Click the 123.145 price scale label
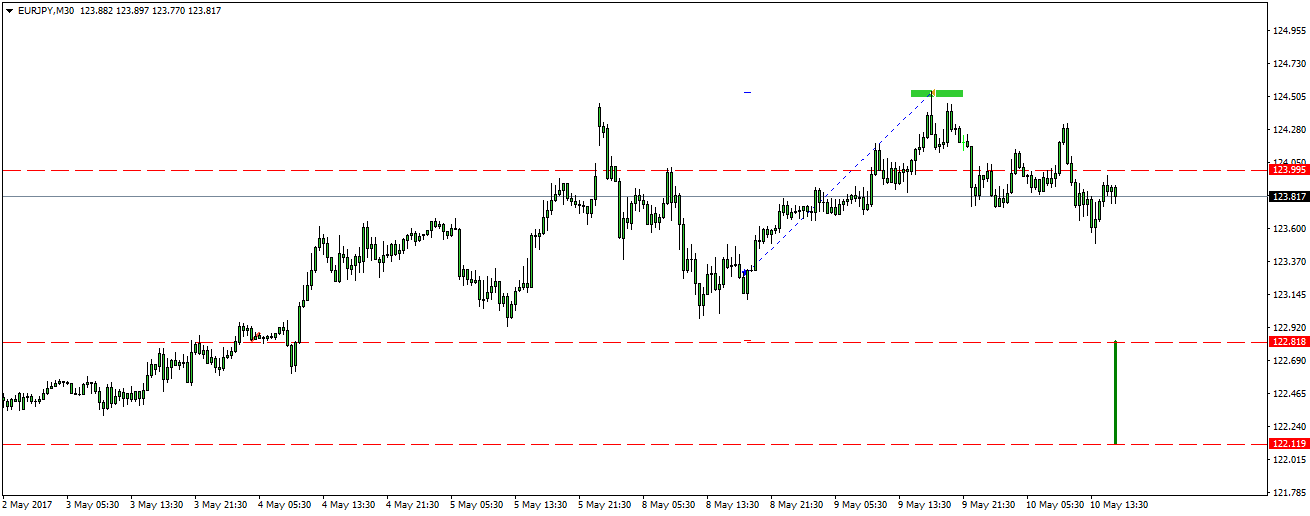1310x516 pixels. pyautogui.click(x=1289, y=295)
